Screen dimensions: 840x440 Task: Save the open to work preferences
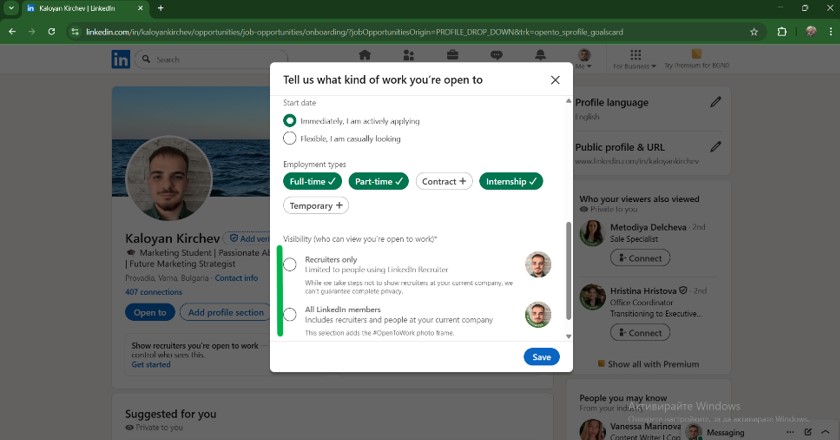(541, 357)
